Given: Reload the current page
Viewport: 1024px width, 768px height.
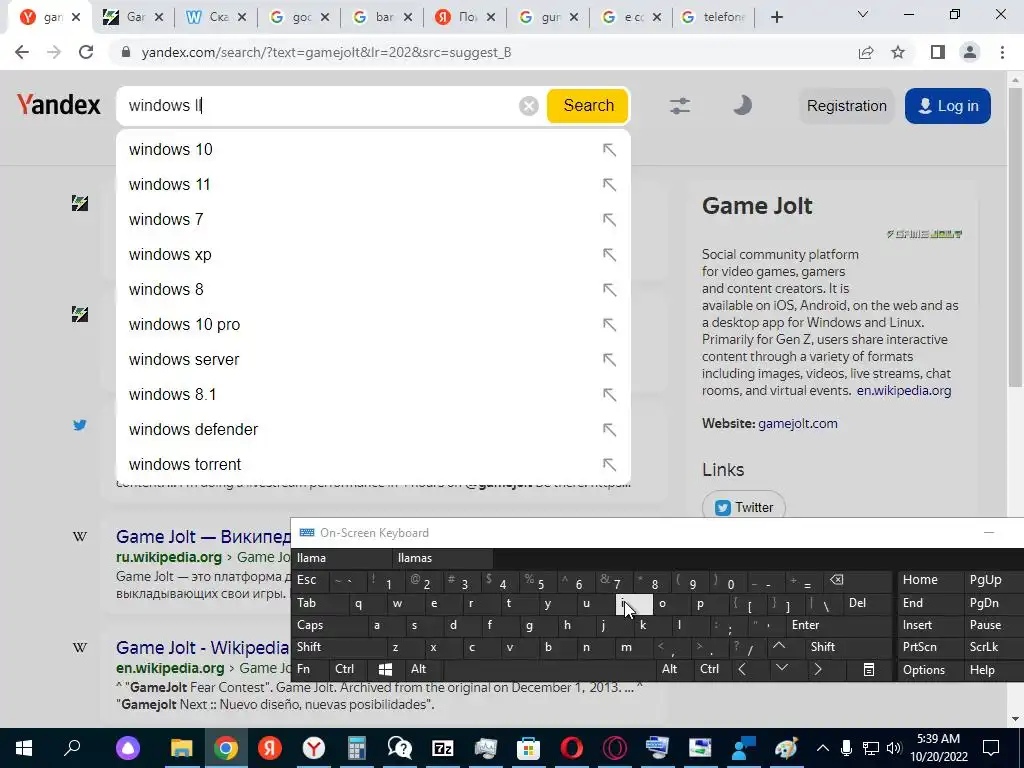Looking at the screenshot, I should click(x=86, y=52).
